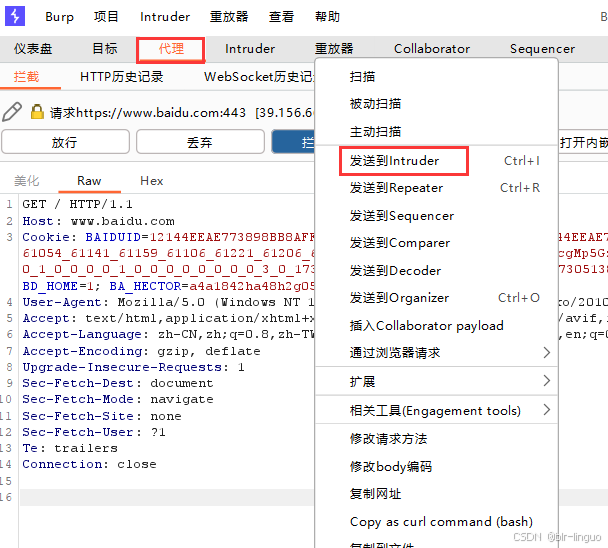
Task: Open the 重放器 menu in menu bar
Action: pos(229,17)
